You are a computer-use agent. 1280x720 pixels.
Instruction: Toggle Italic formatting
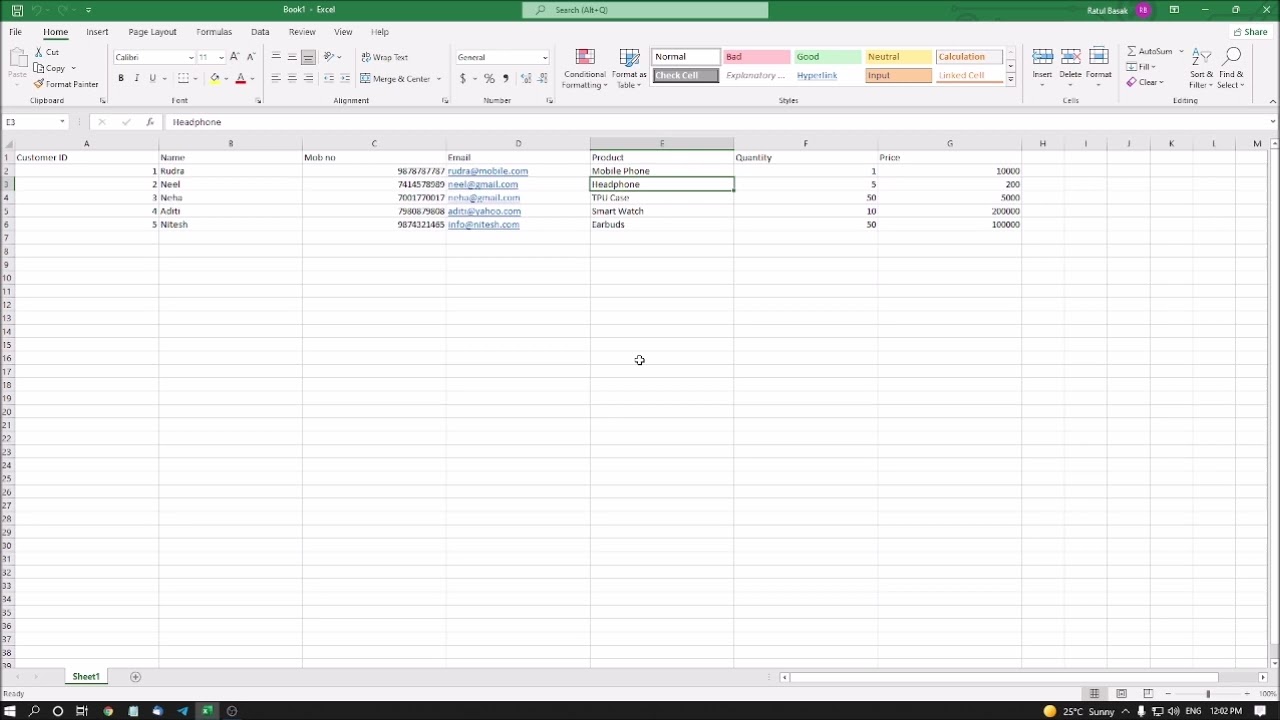point(137,78)
